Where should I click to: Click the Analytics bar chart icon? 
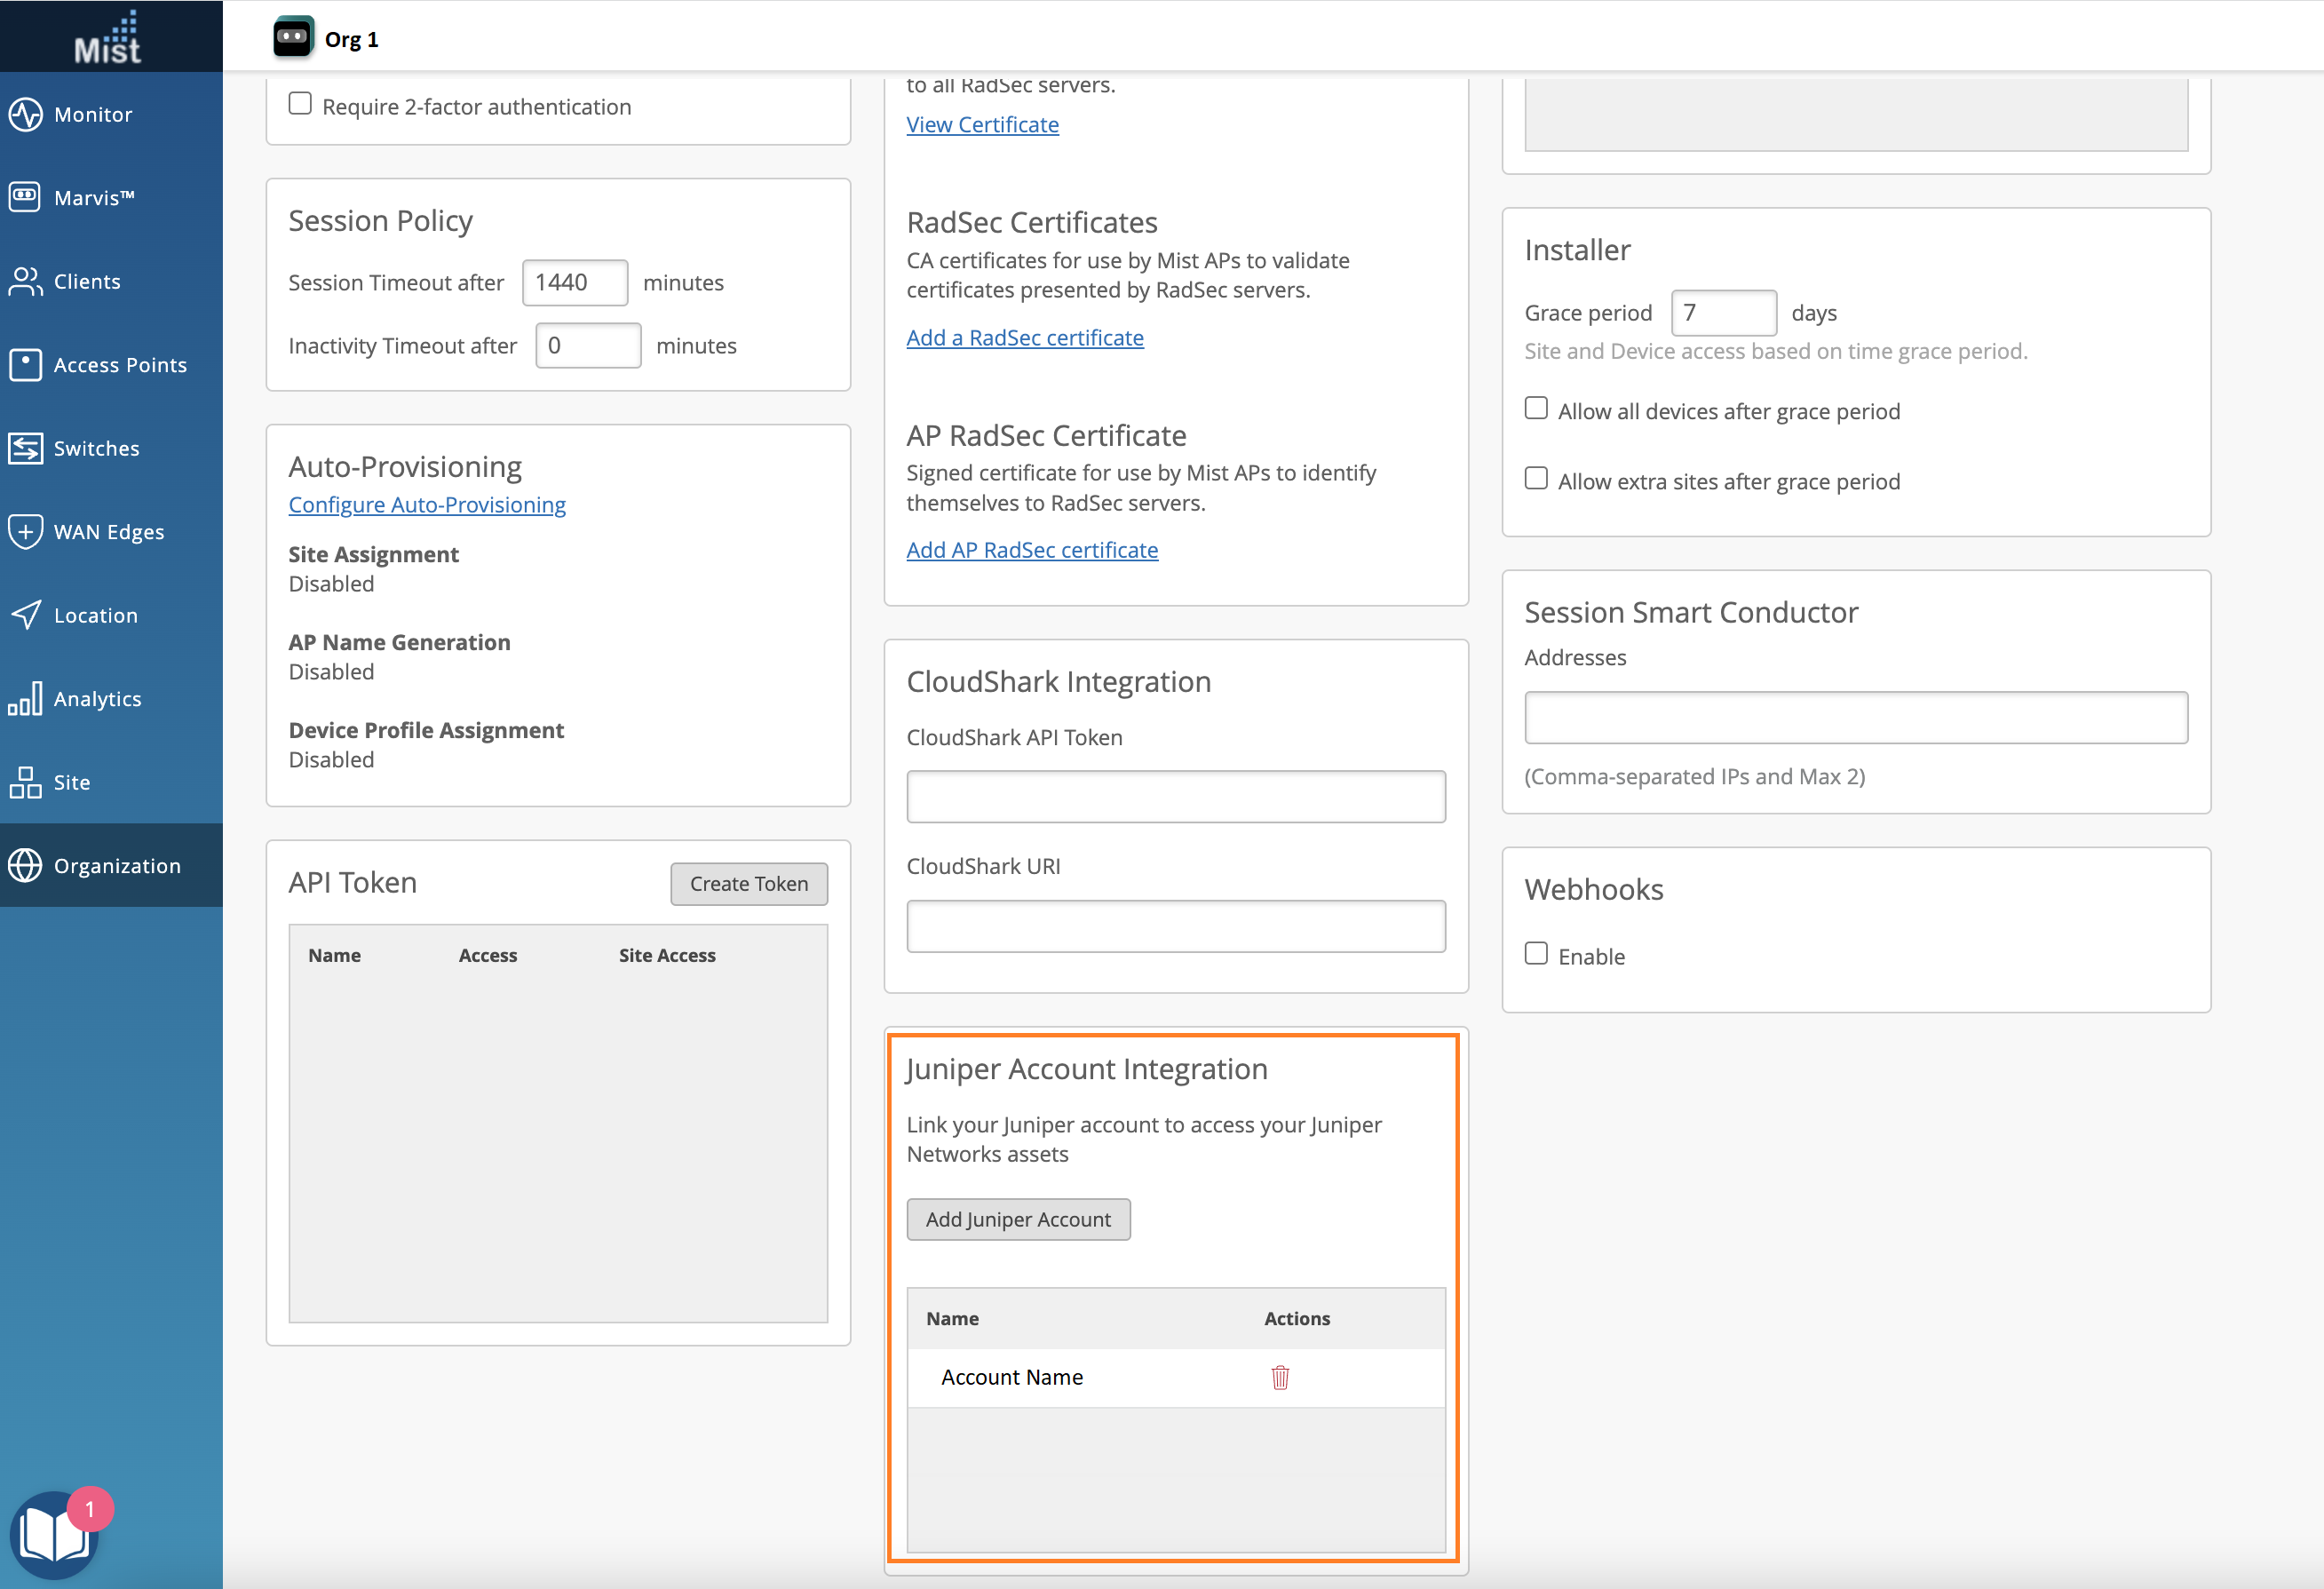pyautogui.click(x=26, y=698)
